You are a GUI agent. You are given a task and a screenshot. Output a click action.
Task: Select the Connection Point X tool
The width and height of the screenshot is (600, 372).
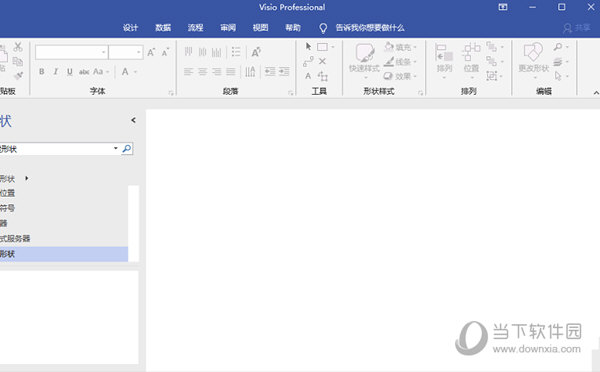click(323, 61)
